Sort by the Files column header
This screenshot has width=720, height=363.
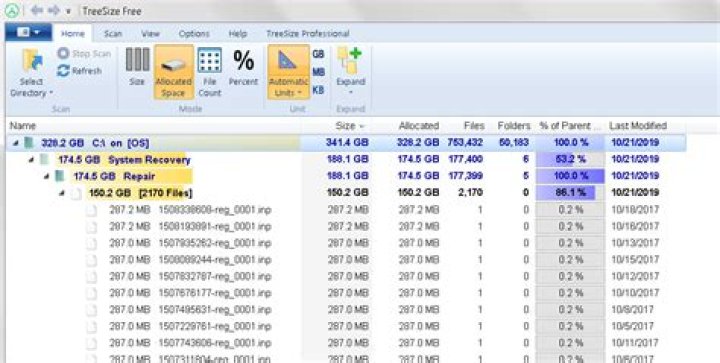(x=474, y=126)
